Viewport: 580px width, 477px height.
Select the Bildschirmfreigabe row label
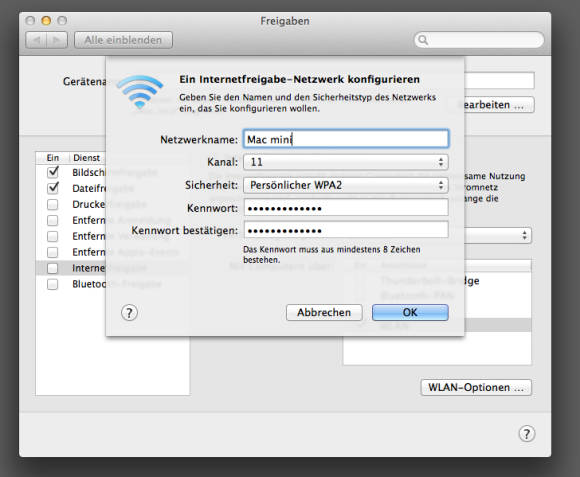pos(115,172)
